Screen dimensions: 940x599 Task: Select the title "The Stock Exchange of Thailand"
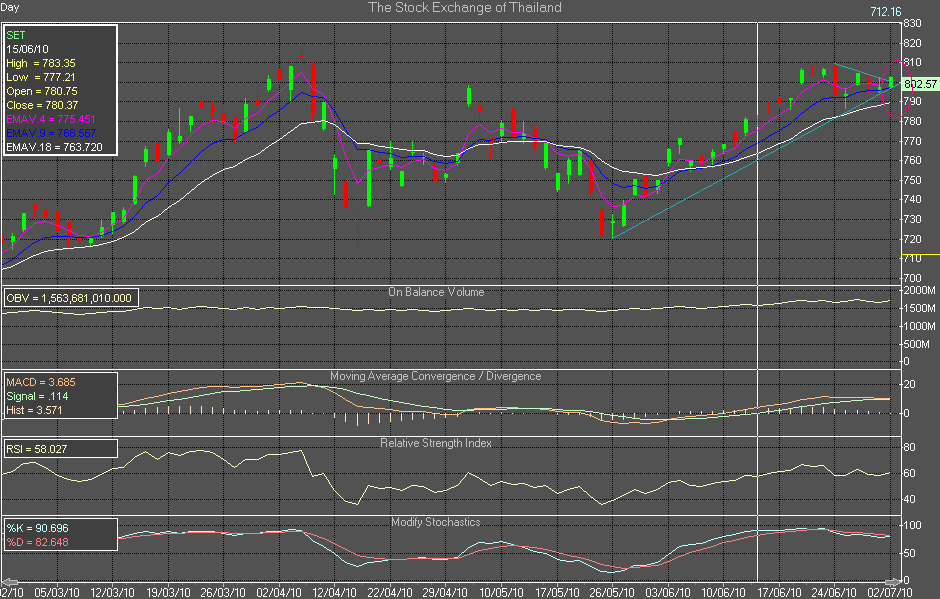tap(465, 8)
